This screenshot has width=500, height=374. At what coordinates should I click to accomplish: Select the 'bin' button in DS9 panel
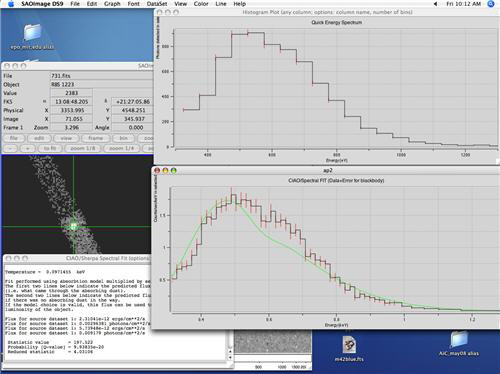(x=123, y=138)
